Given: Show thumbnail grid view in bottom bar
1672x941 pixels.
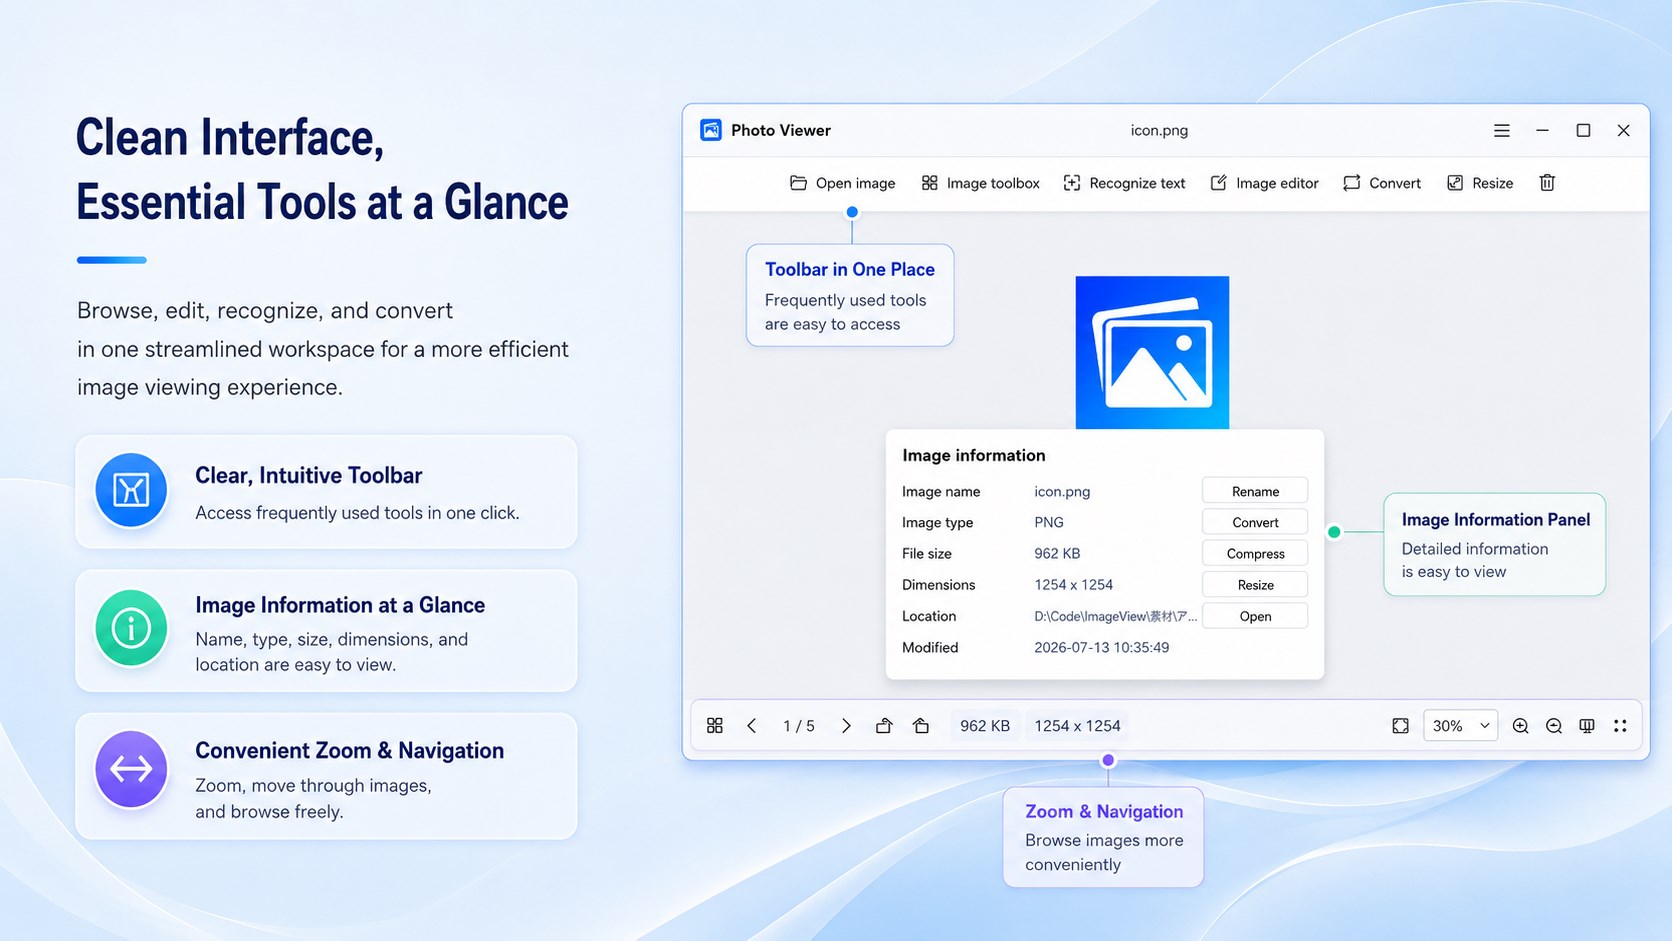Looking at the screenshot, I should point(715,726).
